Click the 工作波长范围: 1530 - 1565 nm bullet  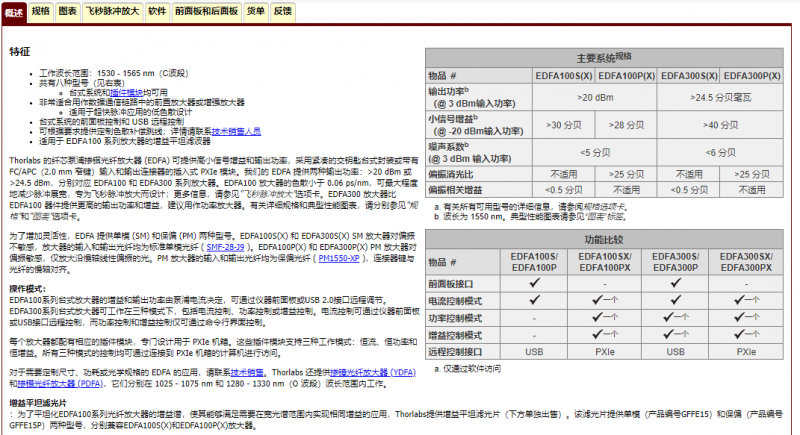pyautogui.click(x=114, y=73)
